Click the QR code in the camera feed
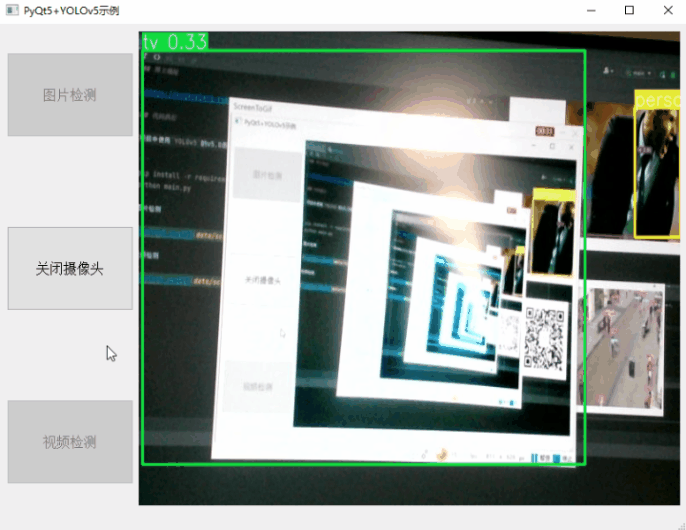Screen dimensions: 686x530 (544, 338)
